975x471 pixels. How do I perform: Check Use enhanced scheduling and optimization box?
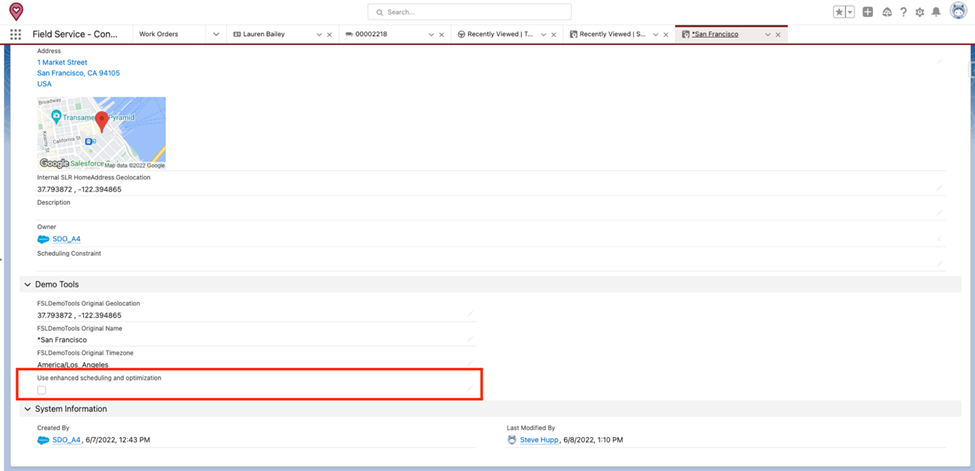point(42,390)
